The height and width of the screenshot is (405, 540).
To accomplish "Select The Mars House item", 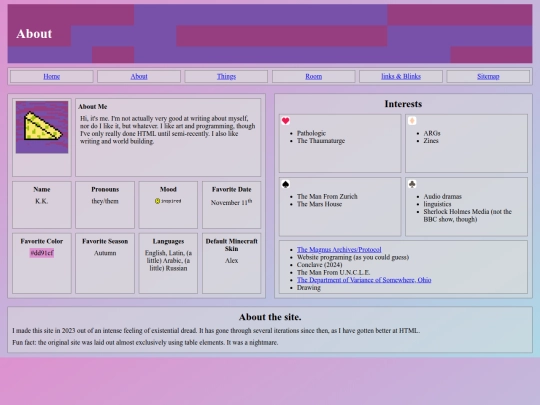I will tap(319, 204).
